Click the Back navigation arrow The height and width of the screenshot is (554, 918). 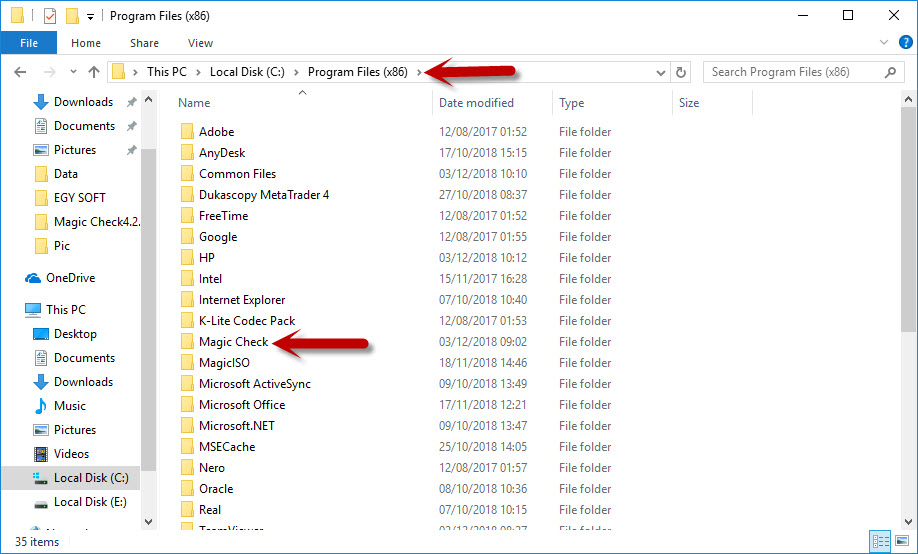(20, 72)
